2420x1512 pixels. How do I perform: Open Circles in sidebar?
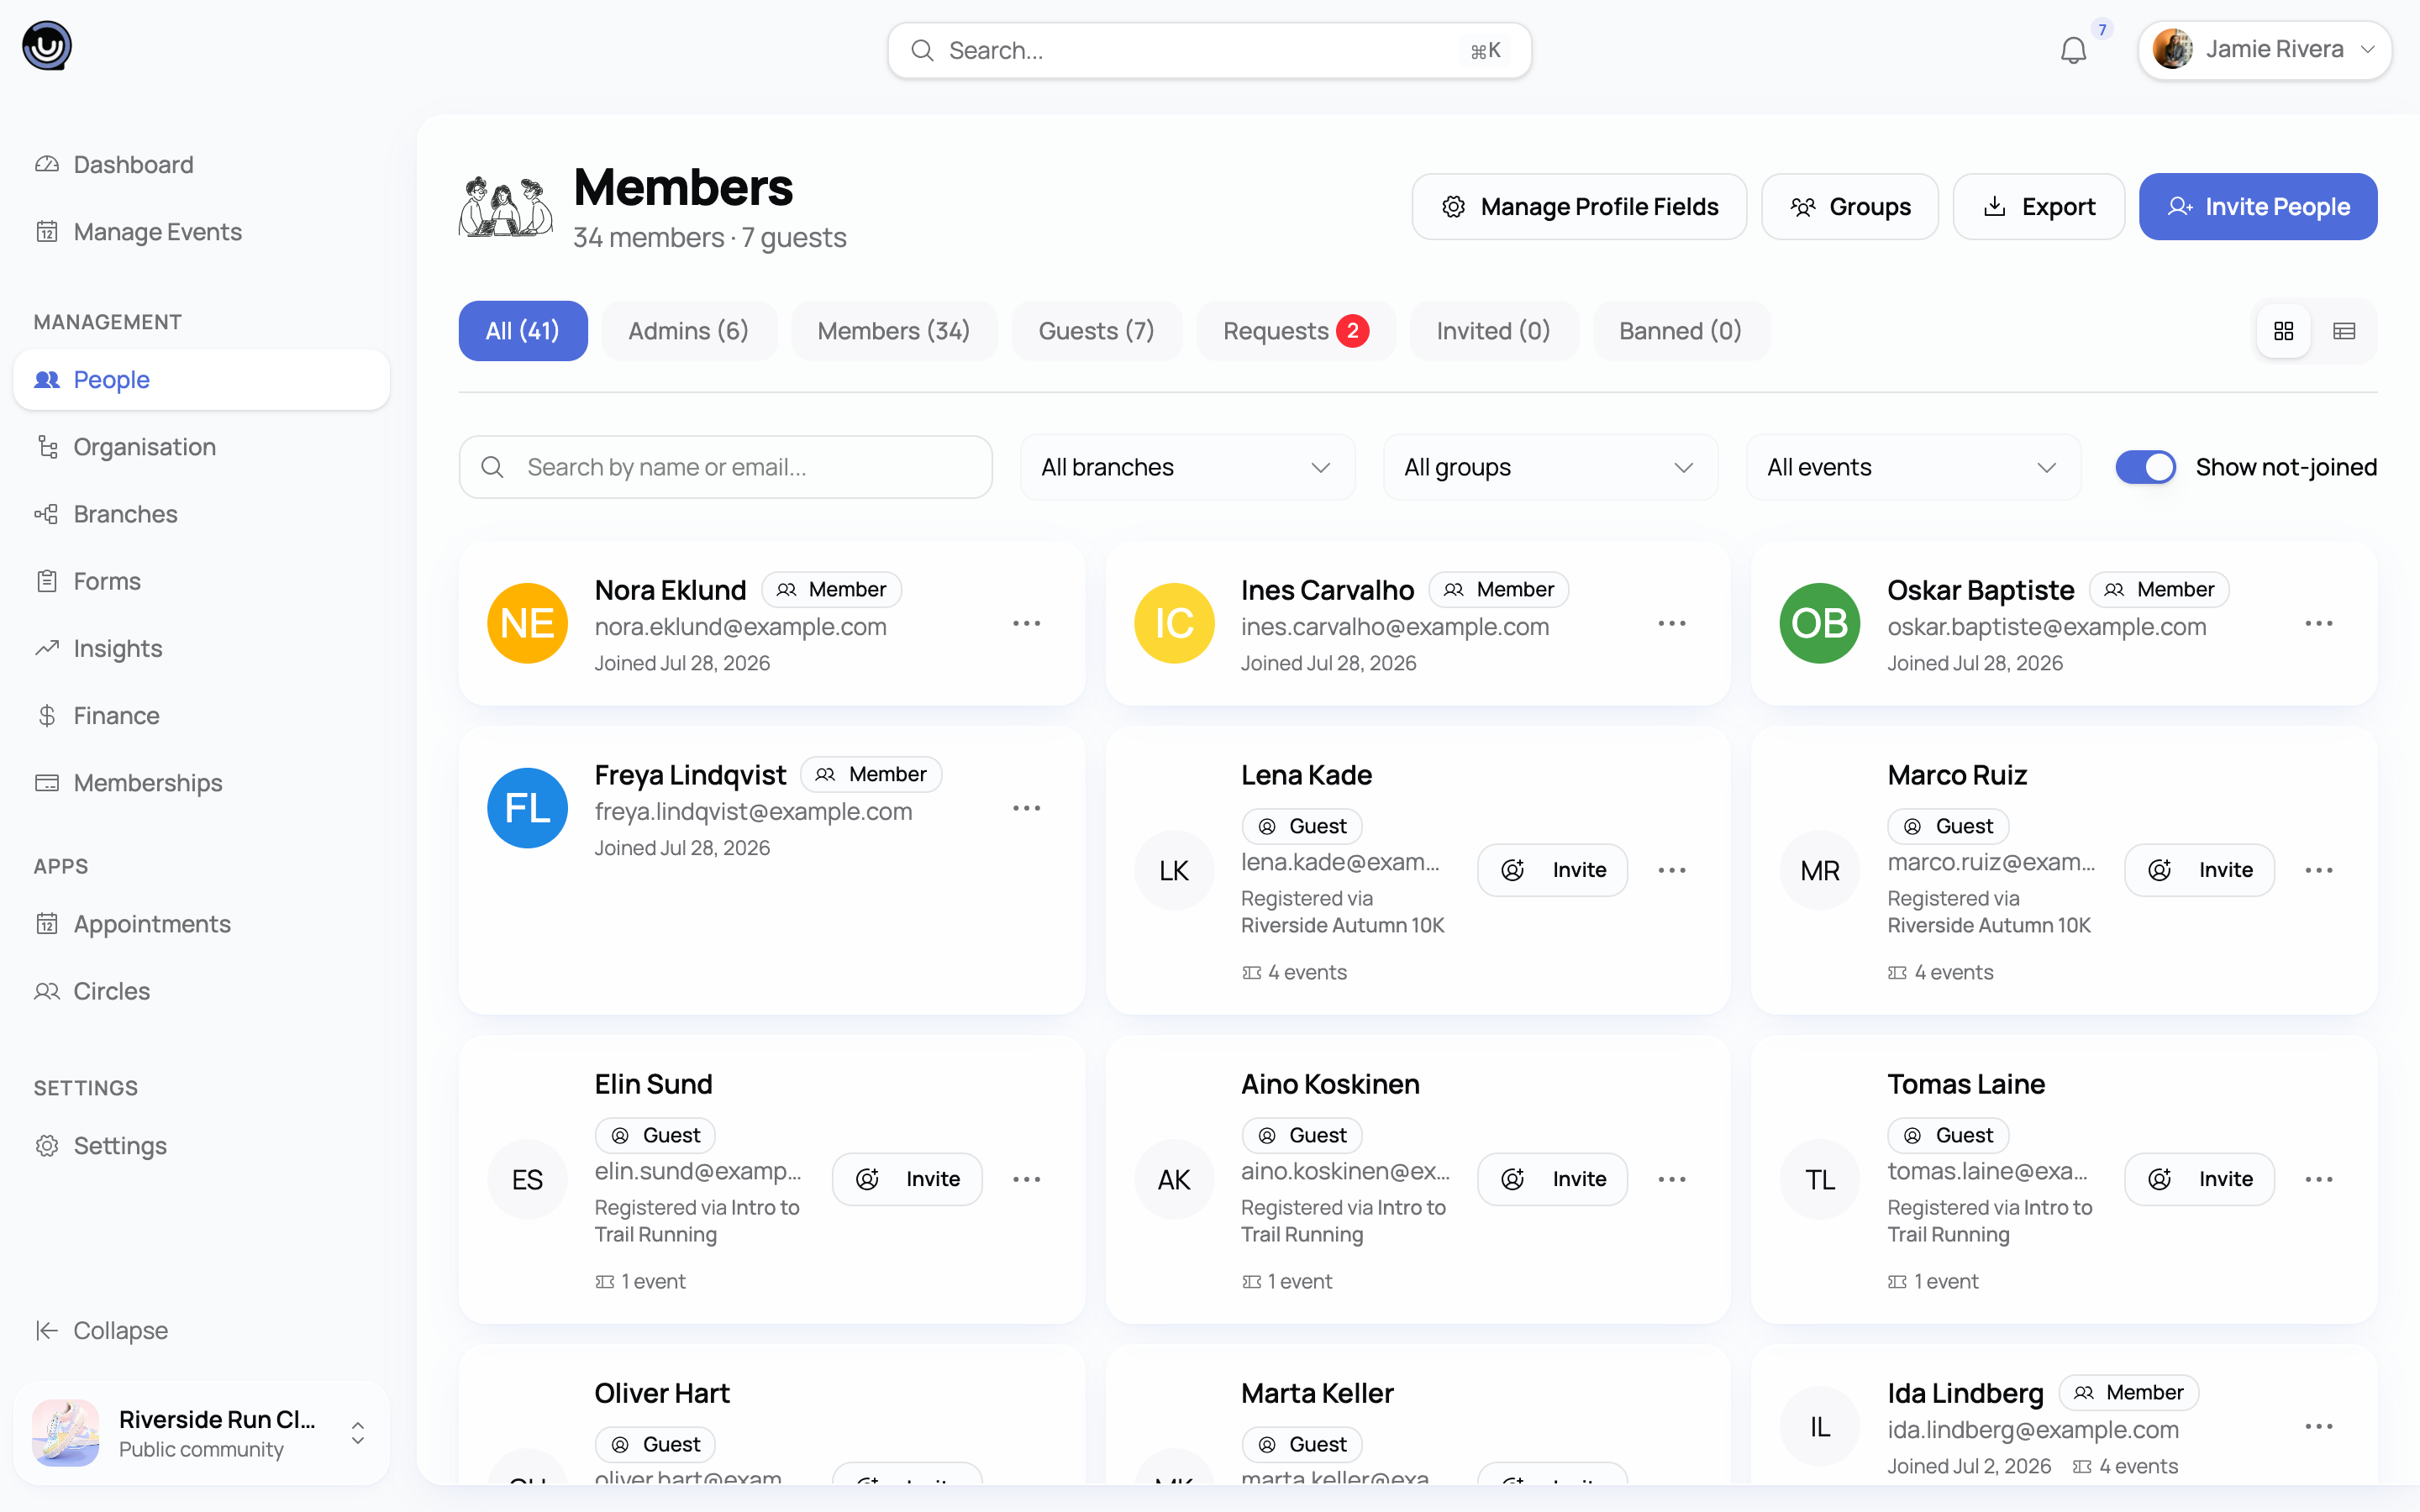[x=201, y=991]
